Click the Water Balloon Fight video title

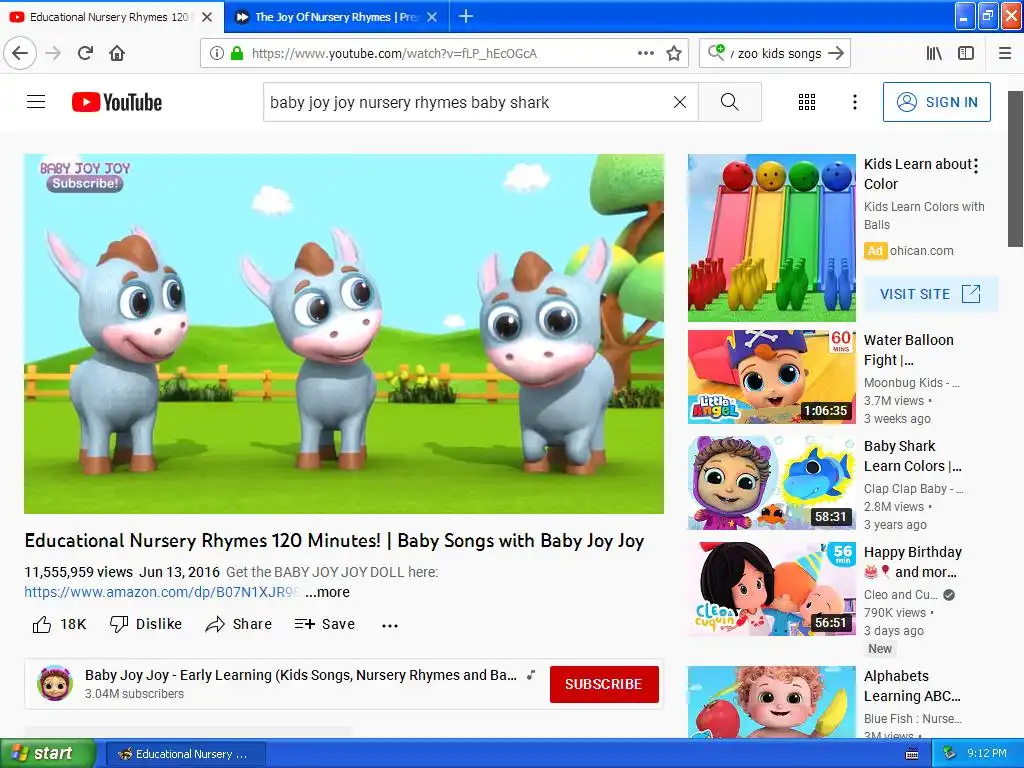[x=908, y=350]
